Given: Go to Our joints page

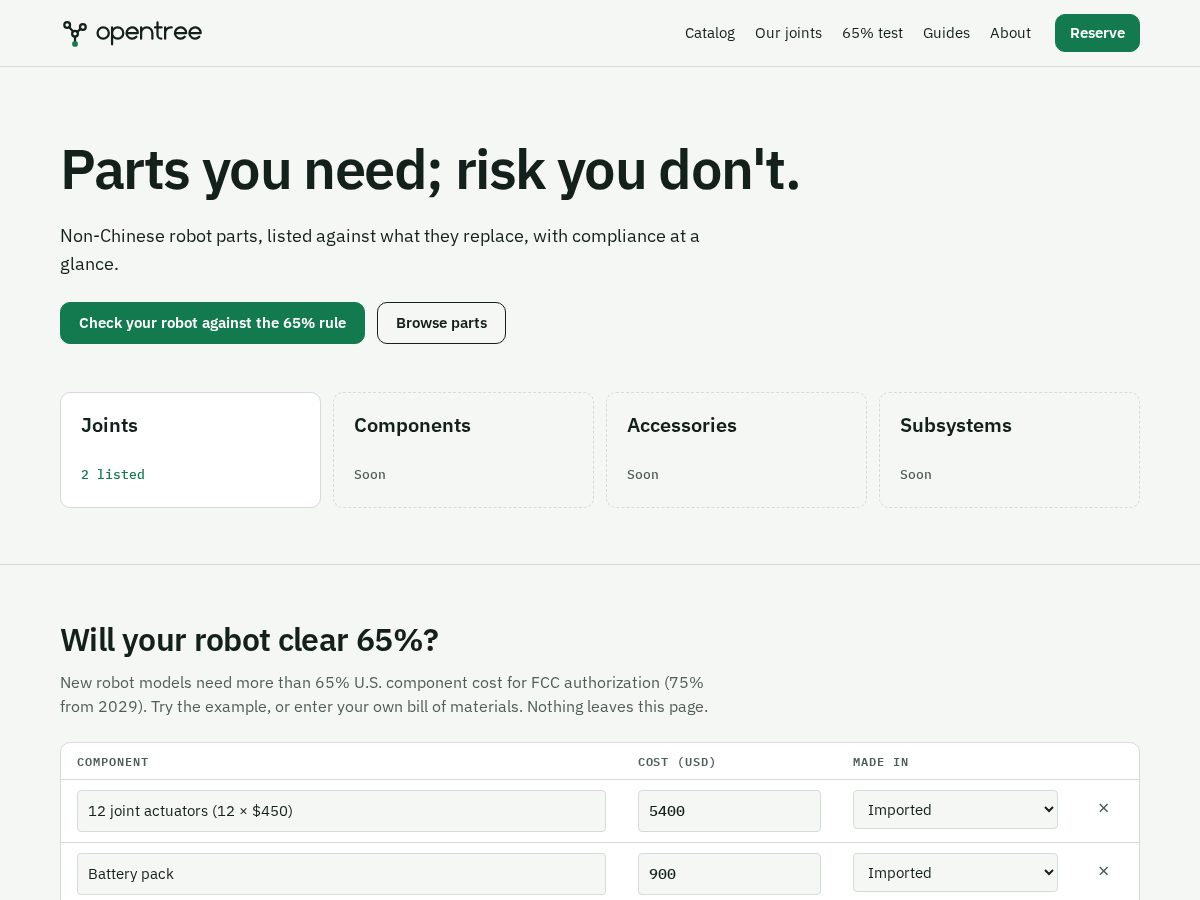Looking at the screenshot, I should 788,33.
